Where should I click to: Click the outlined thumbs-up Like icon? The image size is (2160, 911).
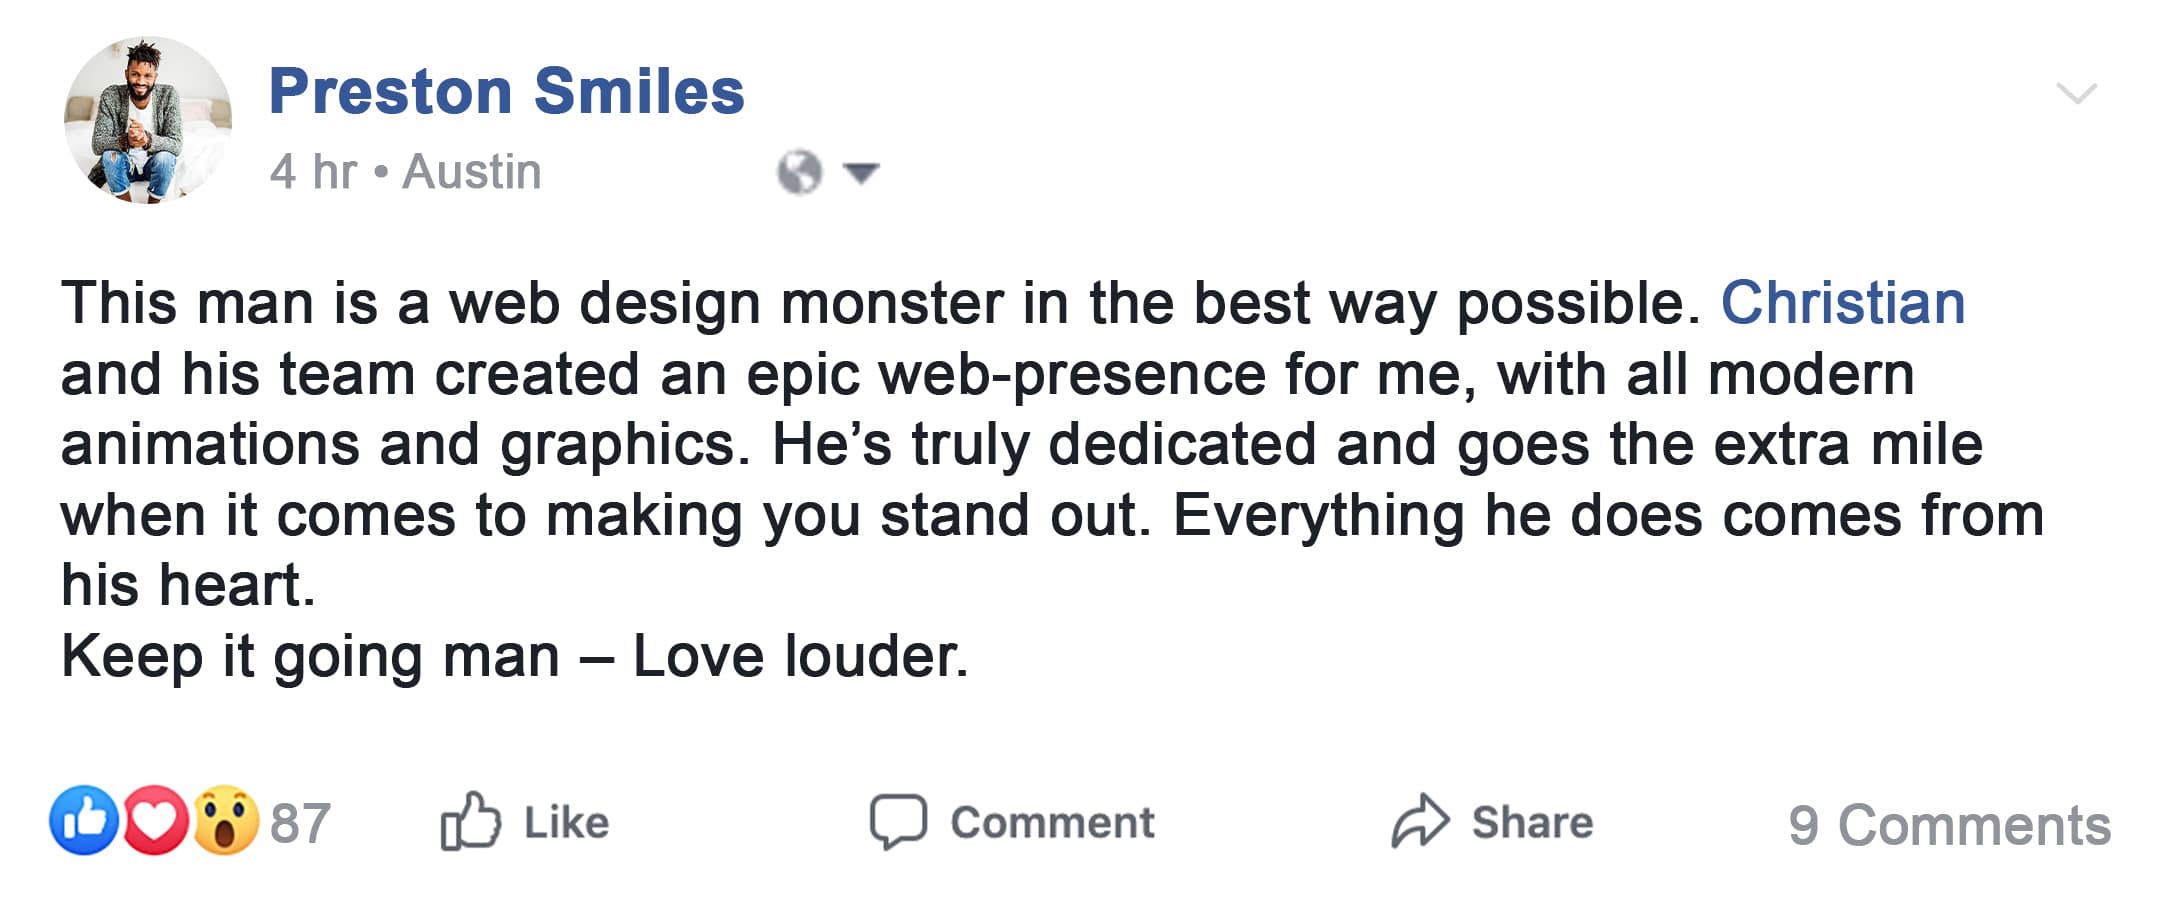(469, 821)
